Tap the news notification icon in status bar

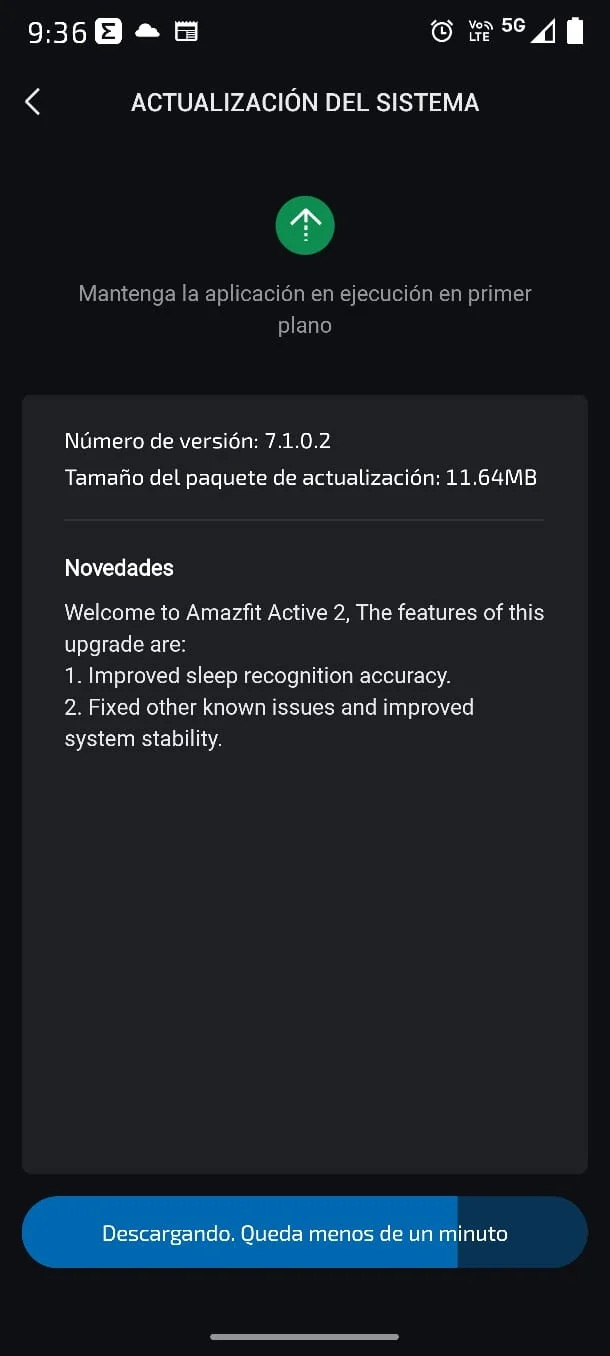186,31
